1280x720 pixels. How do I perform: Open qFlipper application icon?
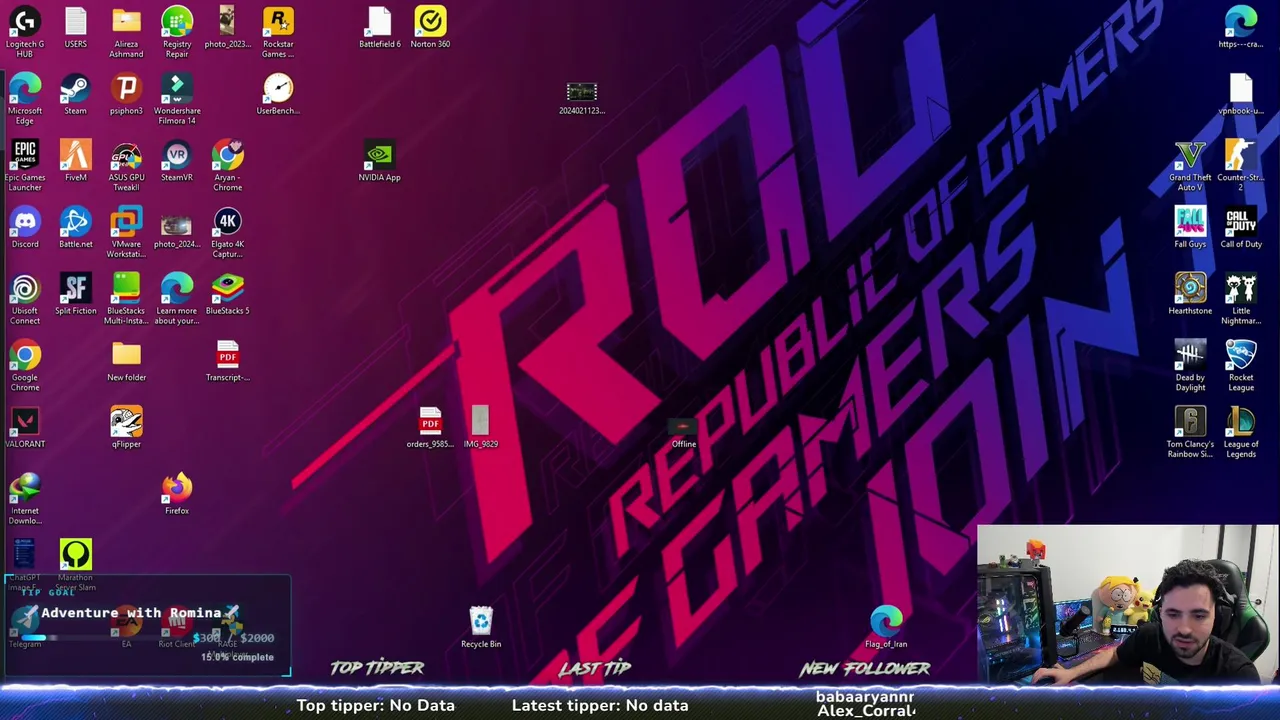click(126, 427)
